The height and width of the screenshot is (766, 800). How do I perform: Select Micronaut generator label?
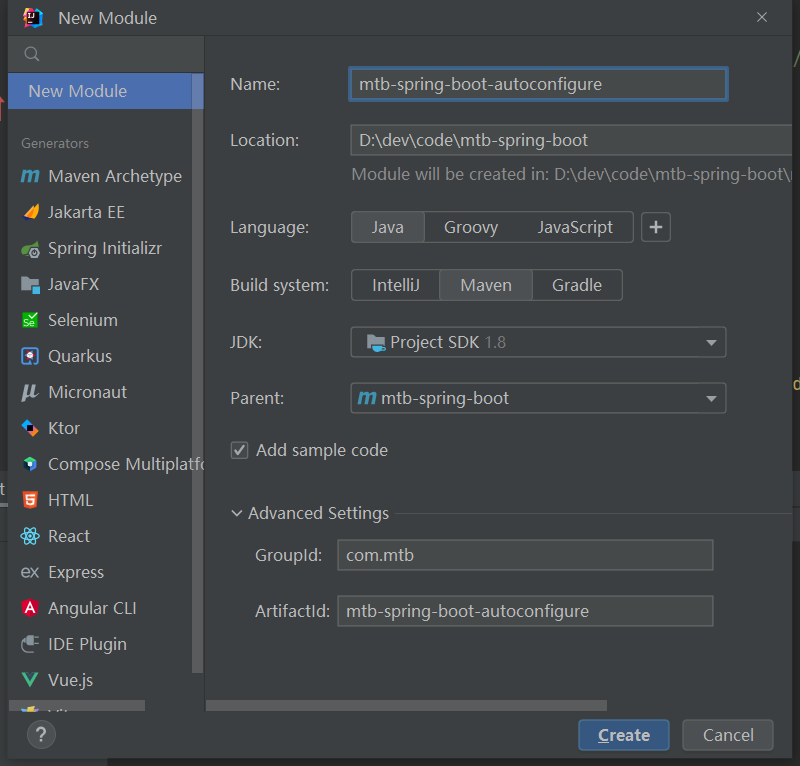[87, 392]
